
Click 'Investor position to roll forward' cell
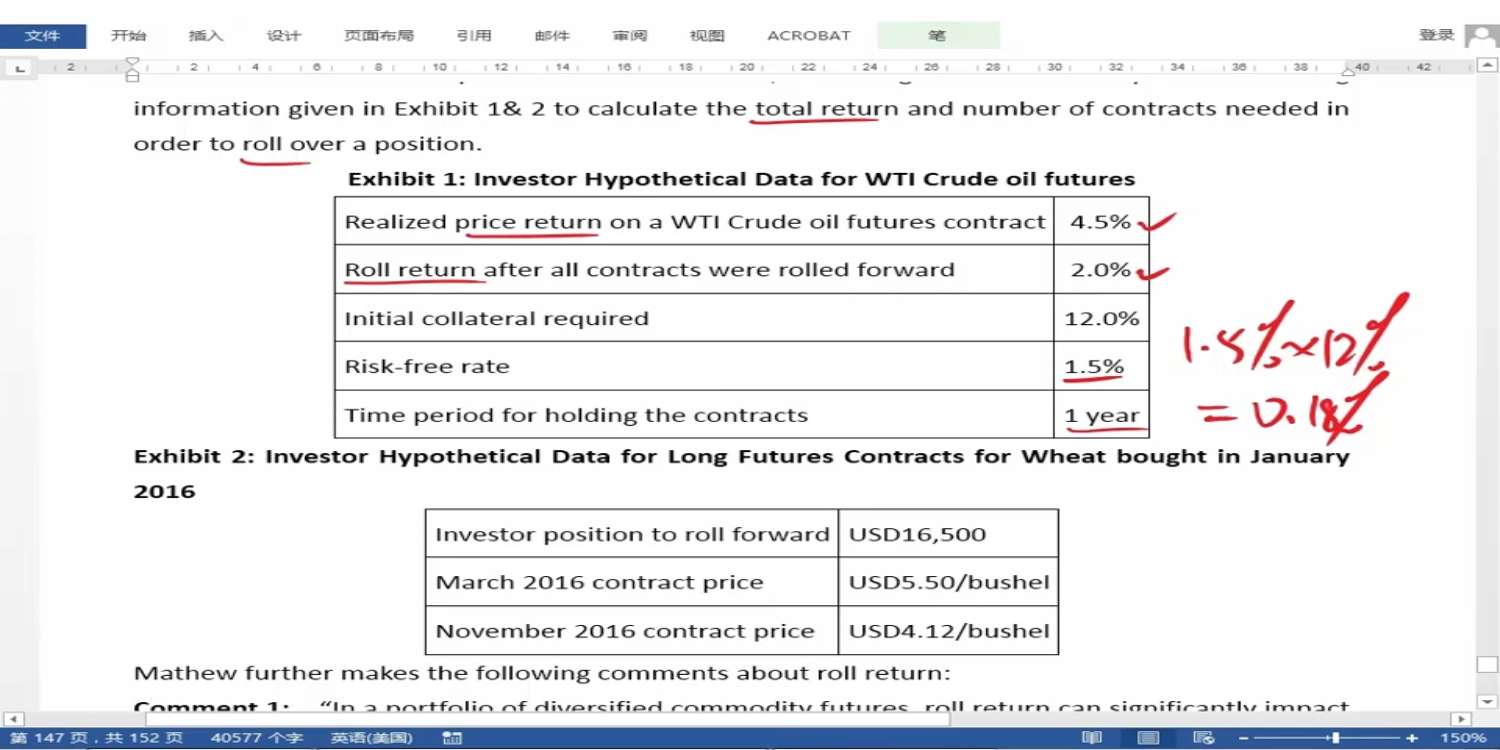(632, 534)
